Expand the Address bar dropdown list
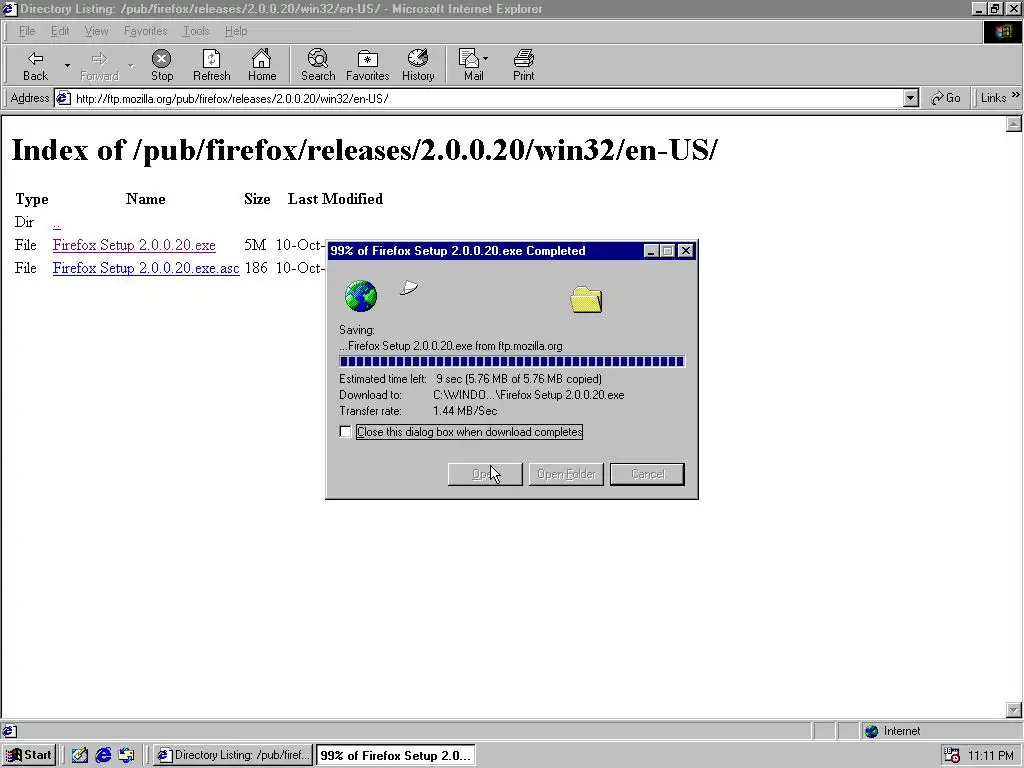The image size is (1024, 768). pyautogui.click(x=911, y=99)
